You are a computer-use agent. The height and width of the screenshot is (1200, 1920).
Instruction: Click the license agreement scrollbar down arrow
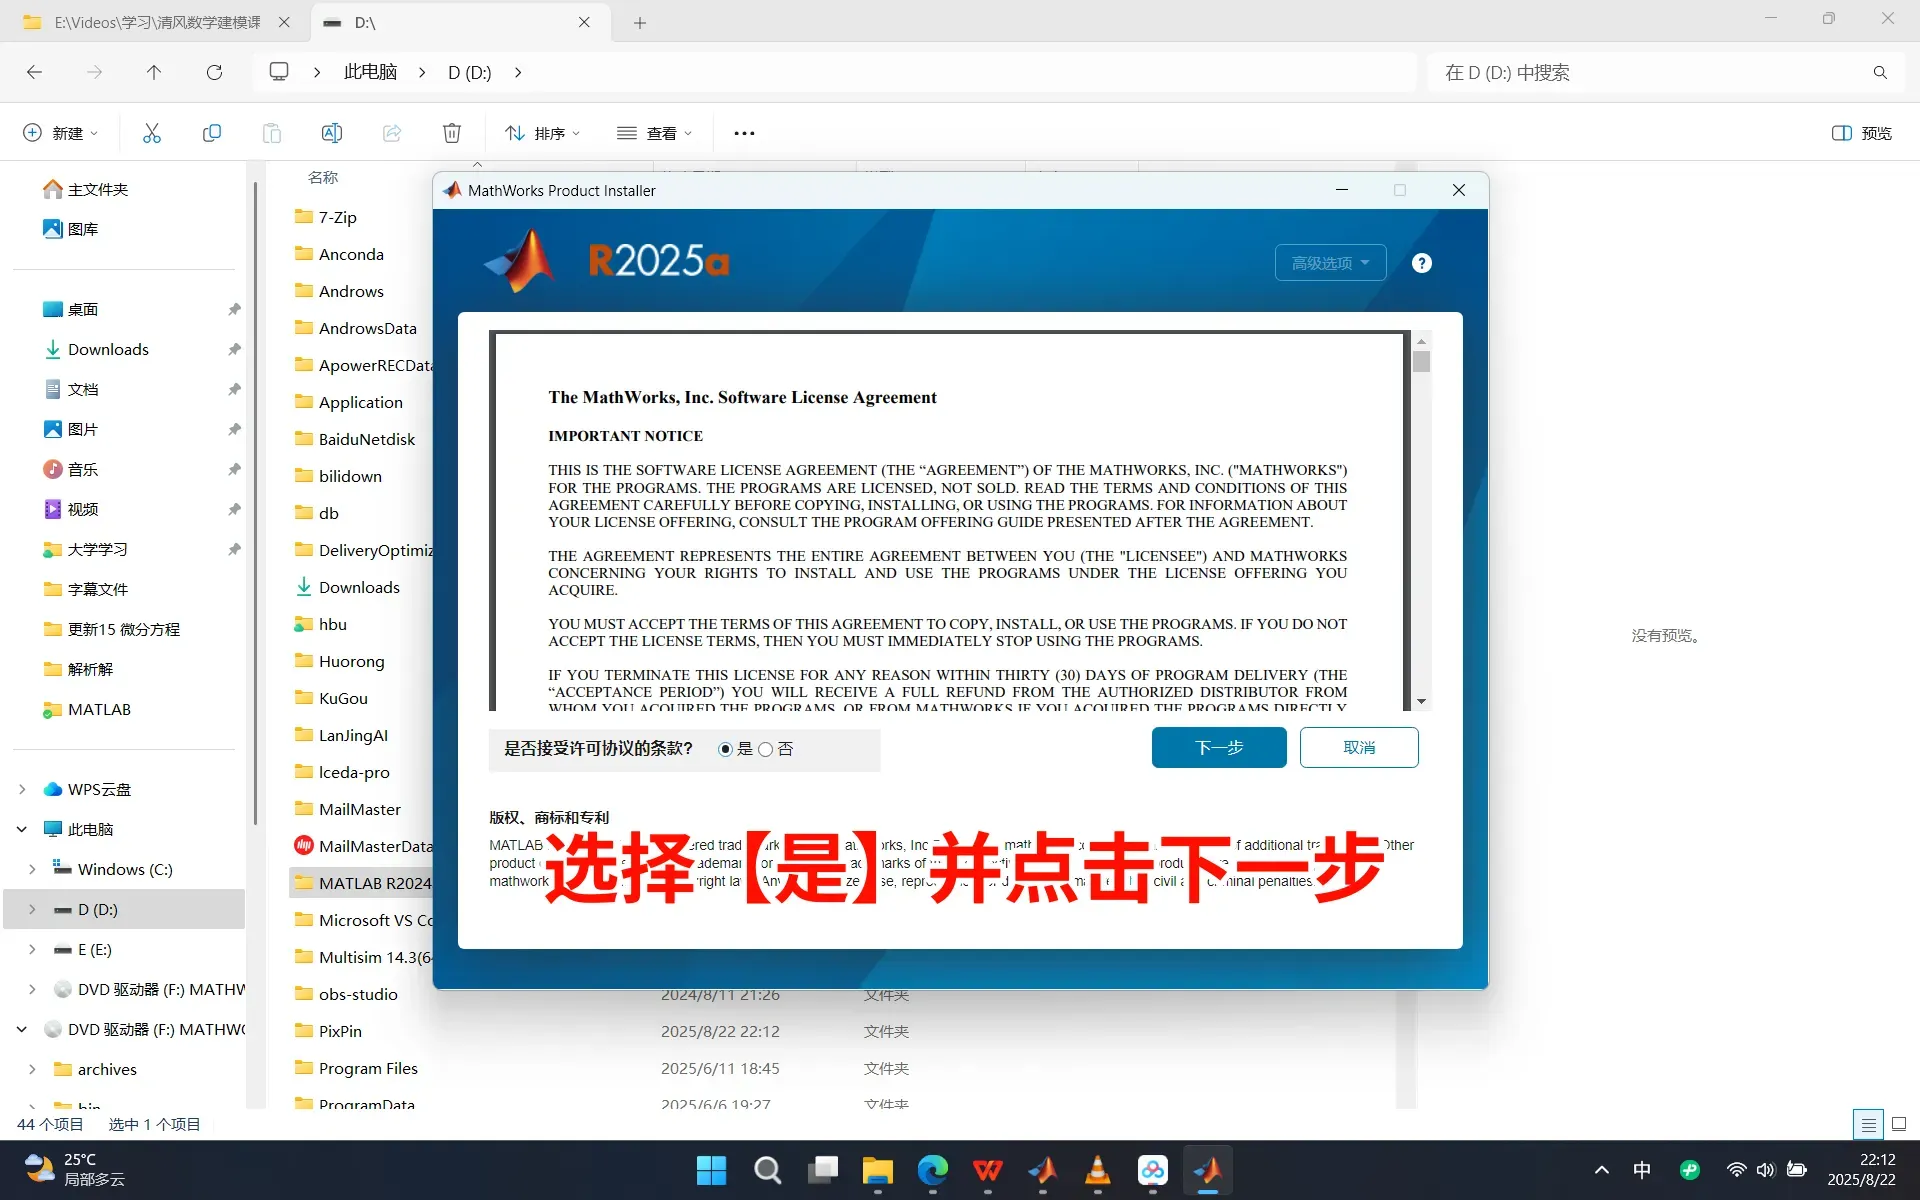[x=1421, y=701]
